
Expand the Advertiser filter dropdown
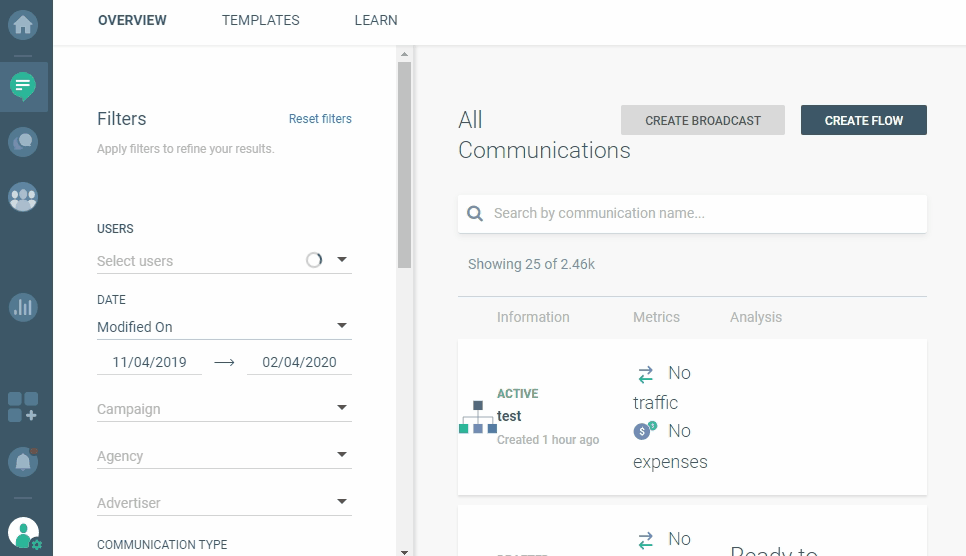342,502
